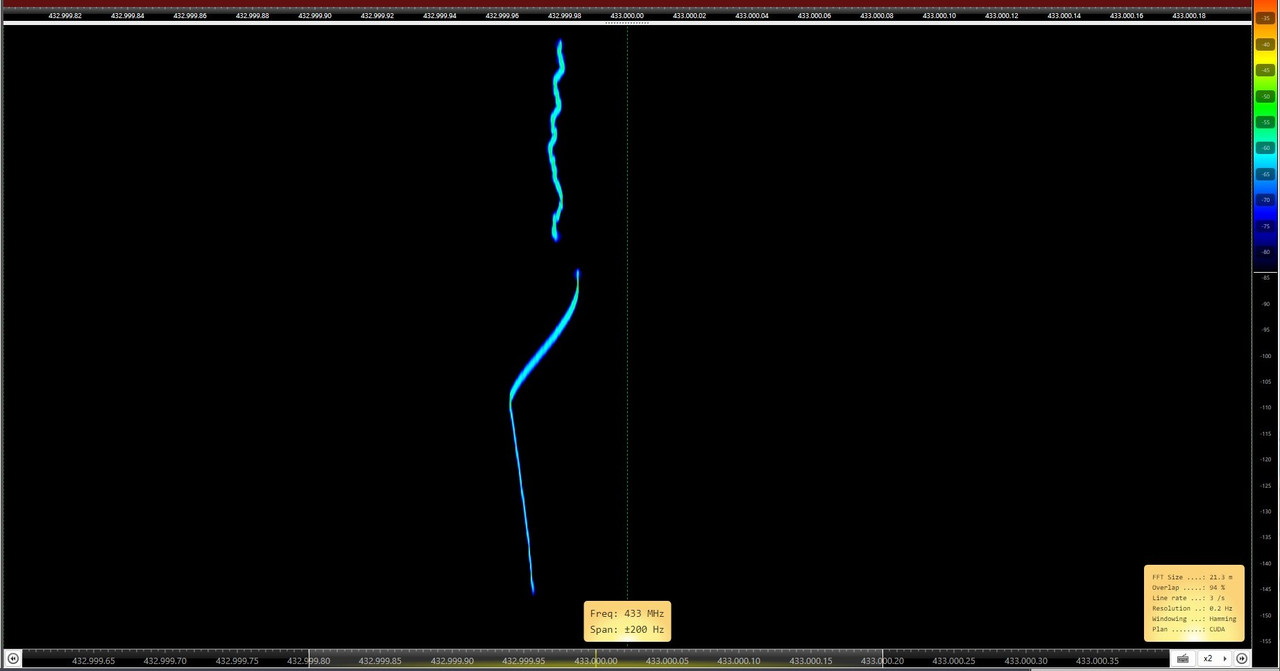Open the keyboard/radio icon beside x2
1280x671 pixels.
click(x=1183, y=658)
